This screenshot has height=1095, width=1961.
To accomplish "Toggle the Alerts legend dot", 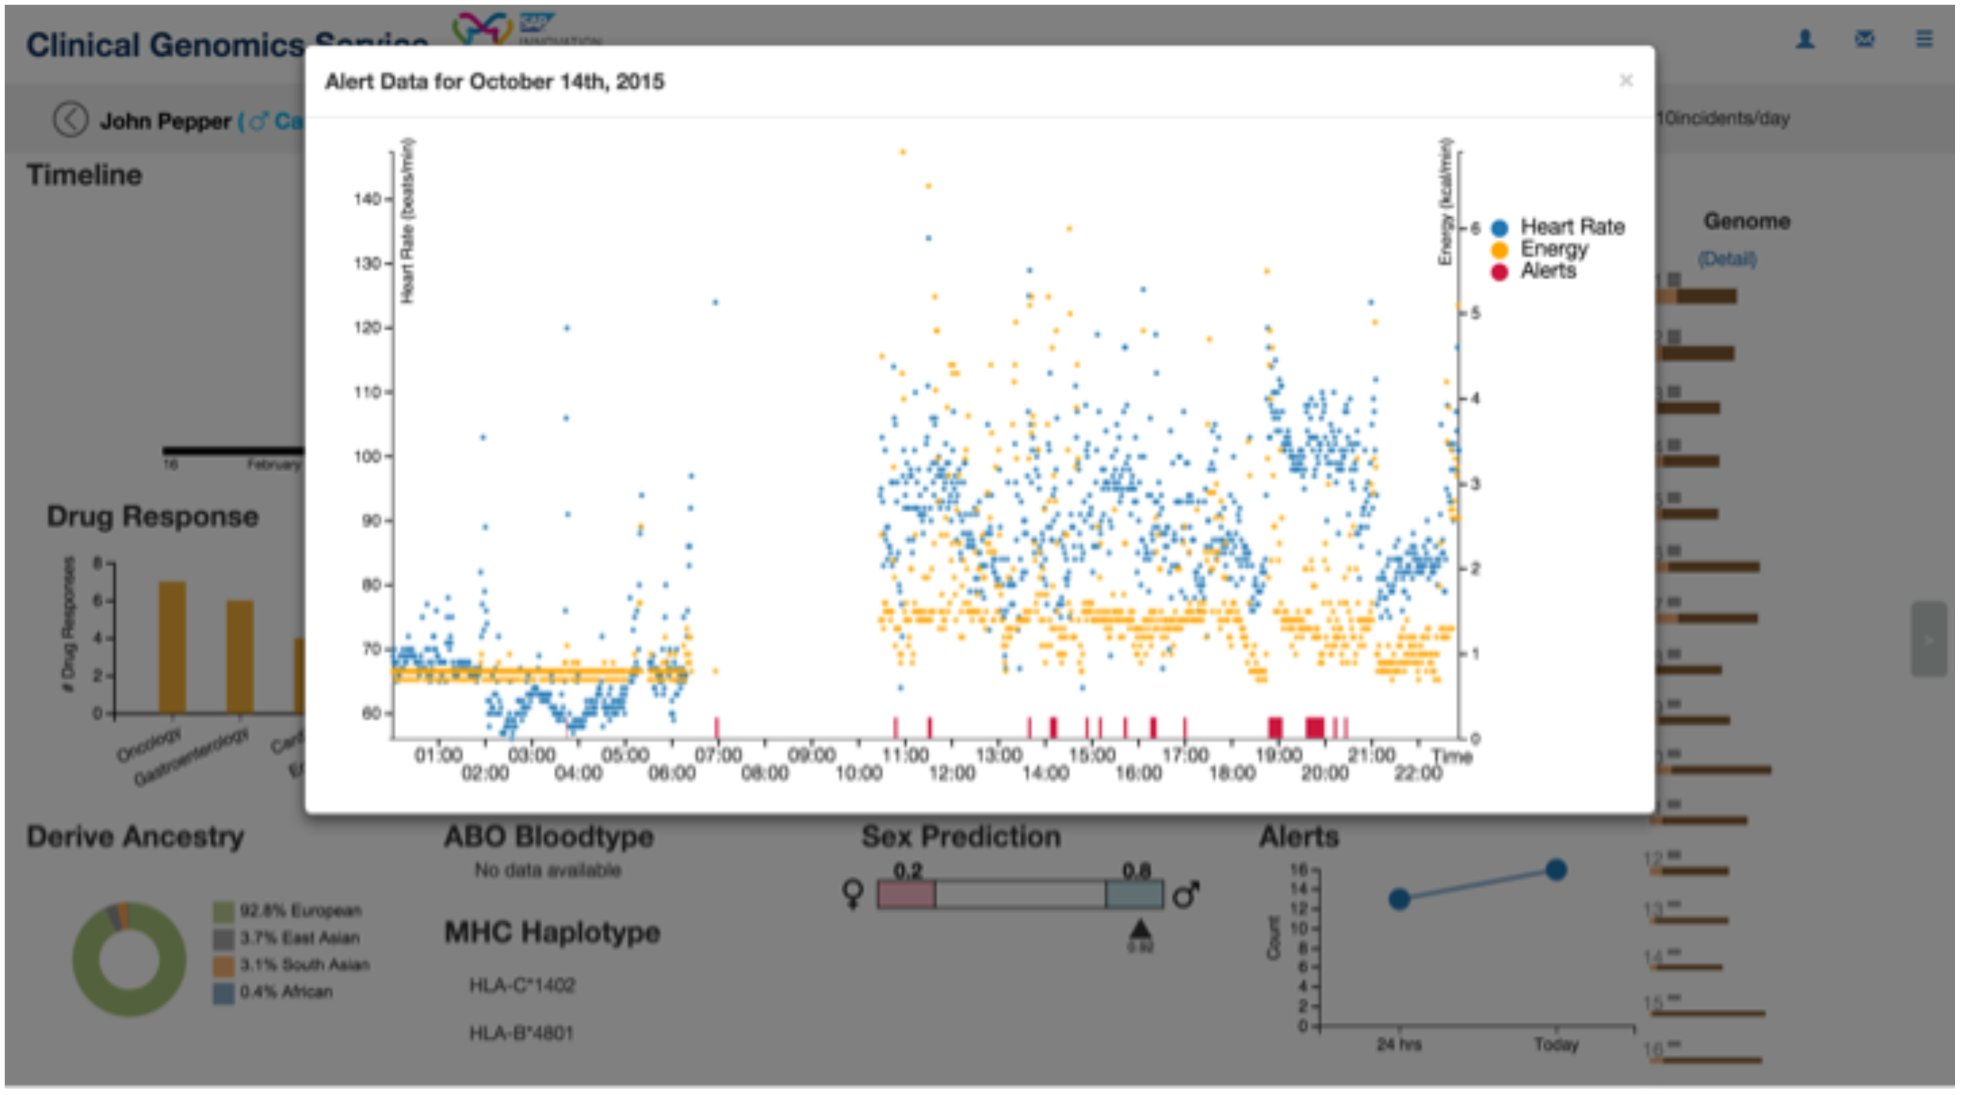I will click(1499, 272).
